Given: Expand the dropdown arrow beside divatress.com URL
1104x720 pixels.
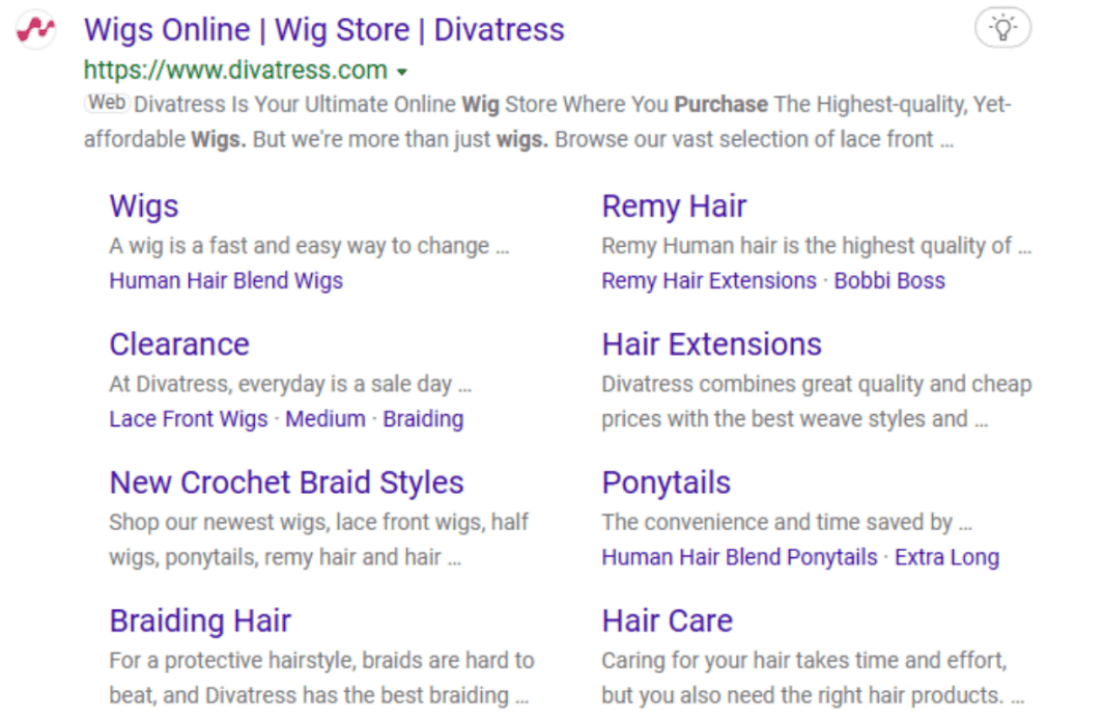Looking at the screenshot, I should click(x=402, y=72).
